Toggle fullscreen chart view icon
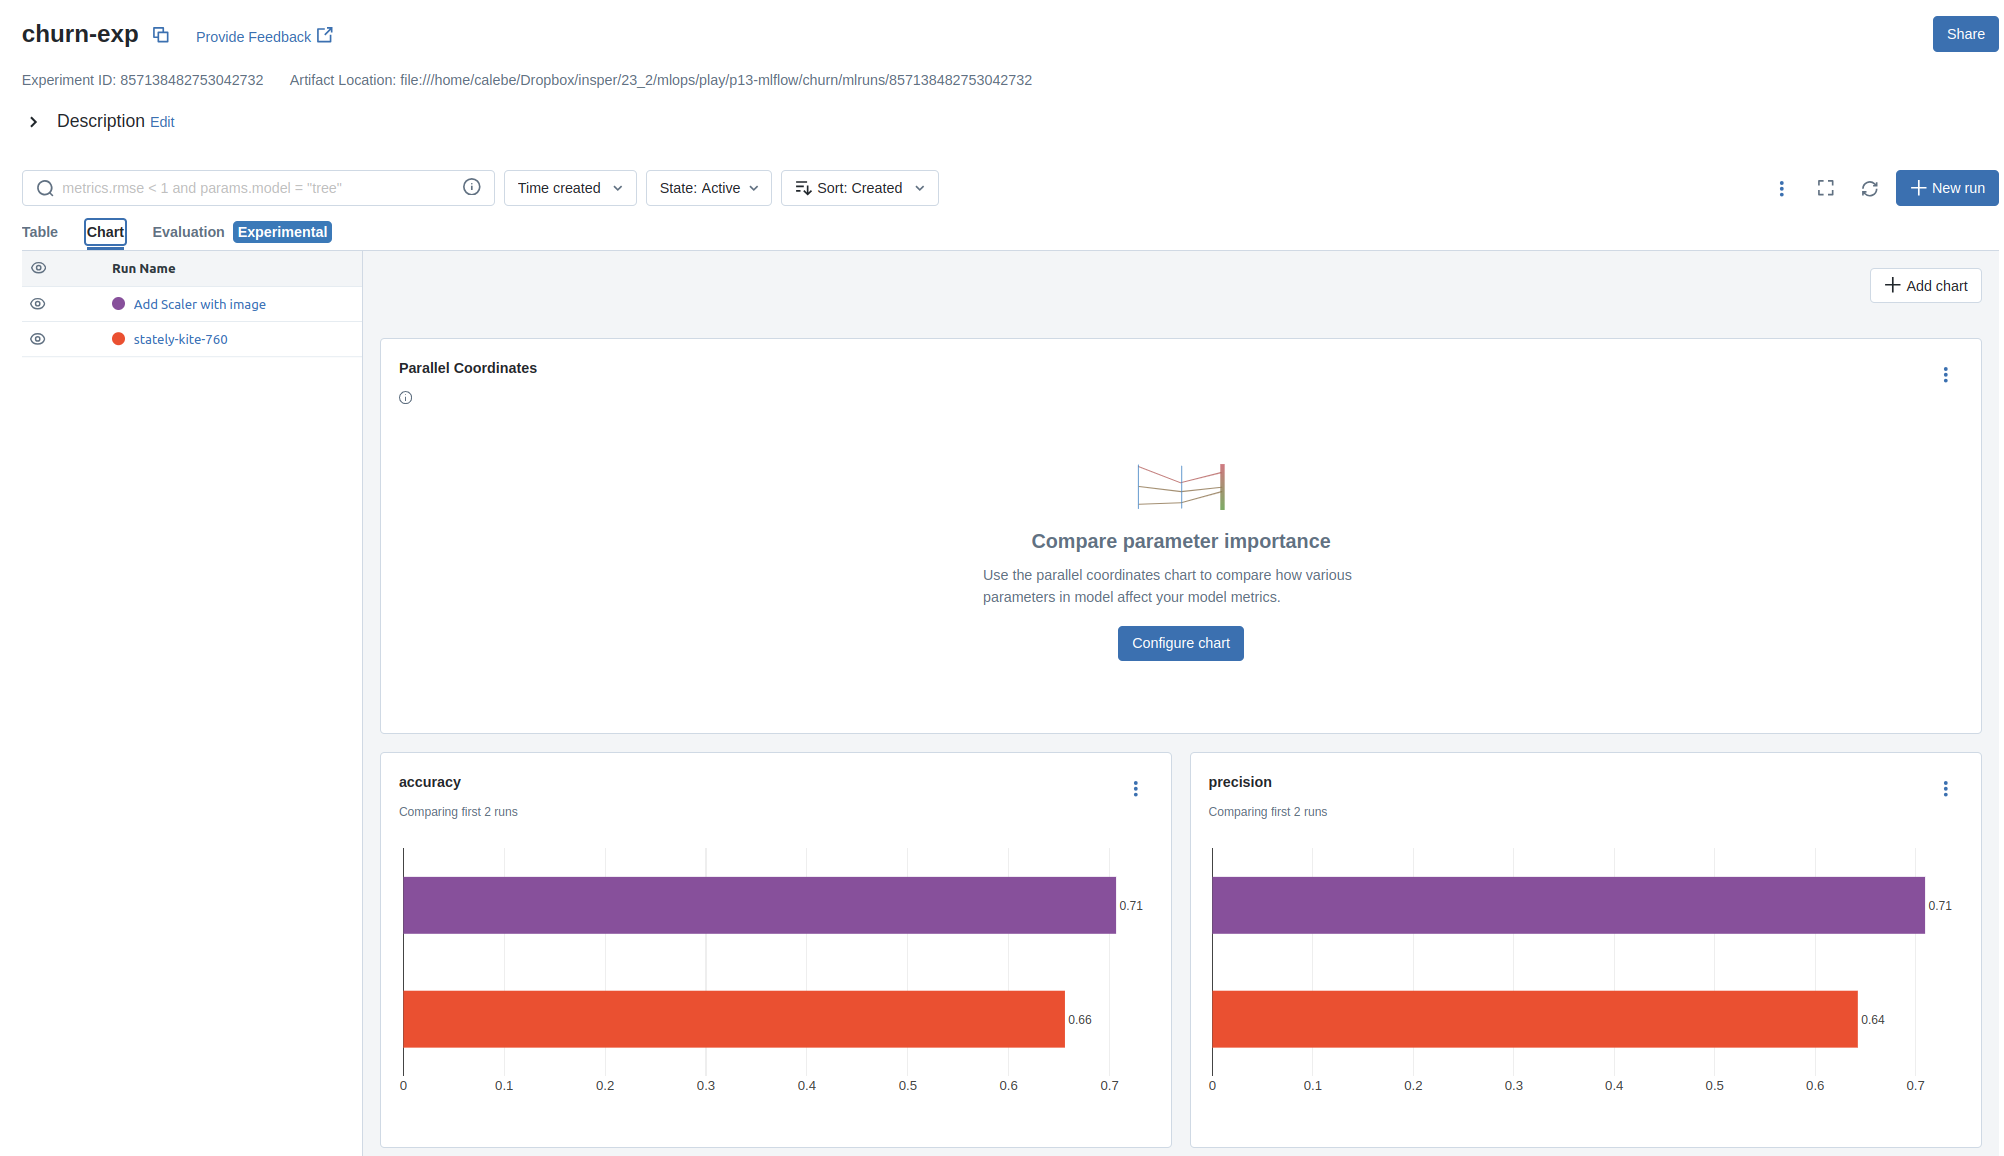 (x=1825, y=188)
